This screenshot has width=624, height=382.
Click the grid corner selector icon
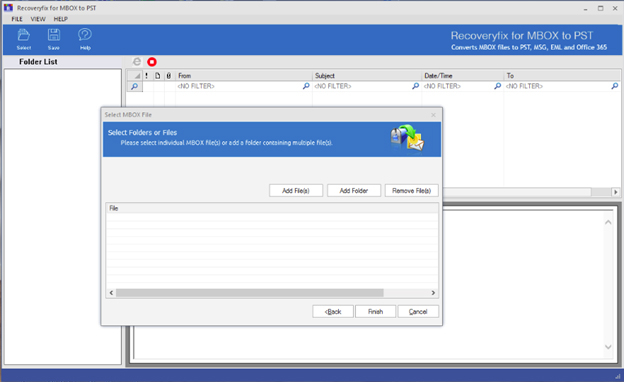tap(135, 76)
